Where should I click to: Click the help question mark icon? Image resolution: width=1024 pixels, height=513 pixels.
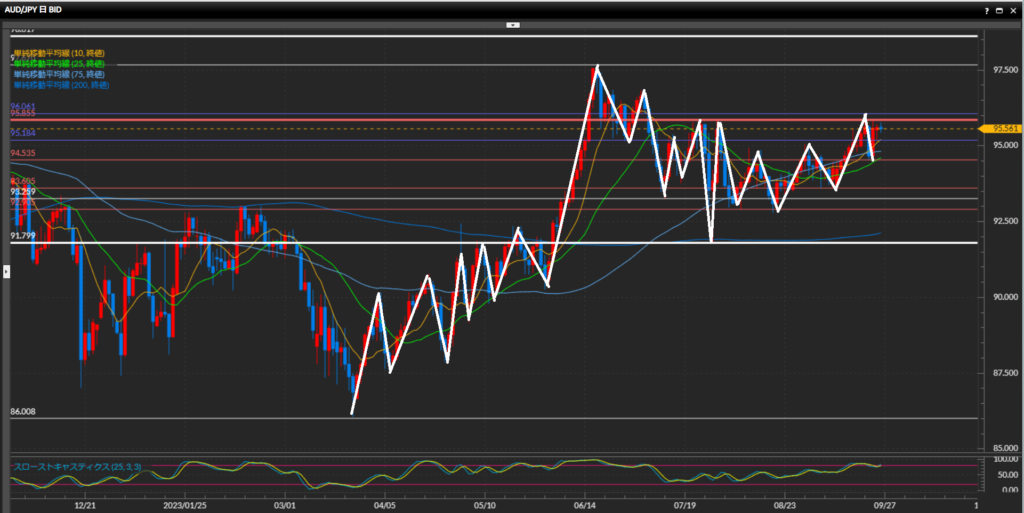(x=988, y=9)
